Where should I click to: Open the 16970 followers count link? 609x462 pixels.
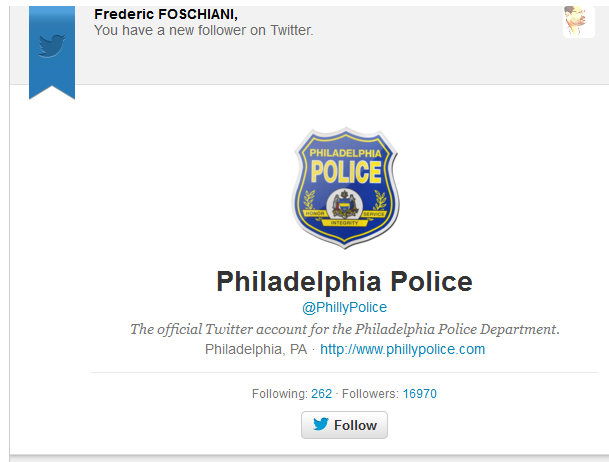pos(419,394)
